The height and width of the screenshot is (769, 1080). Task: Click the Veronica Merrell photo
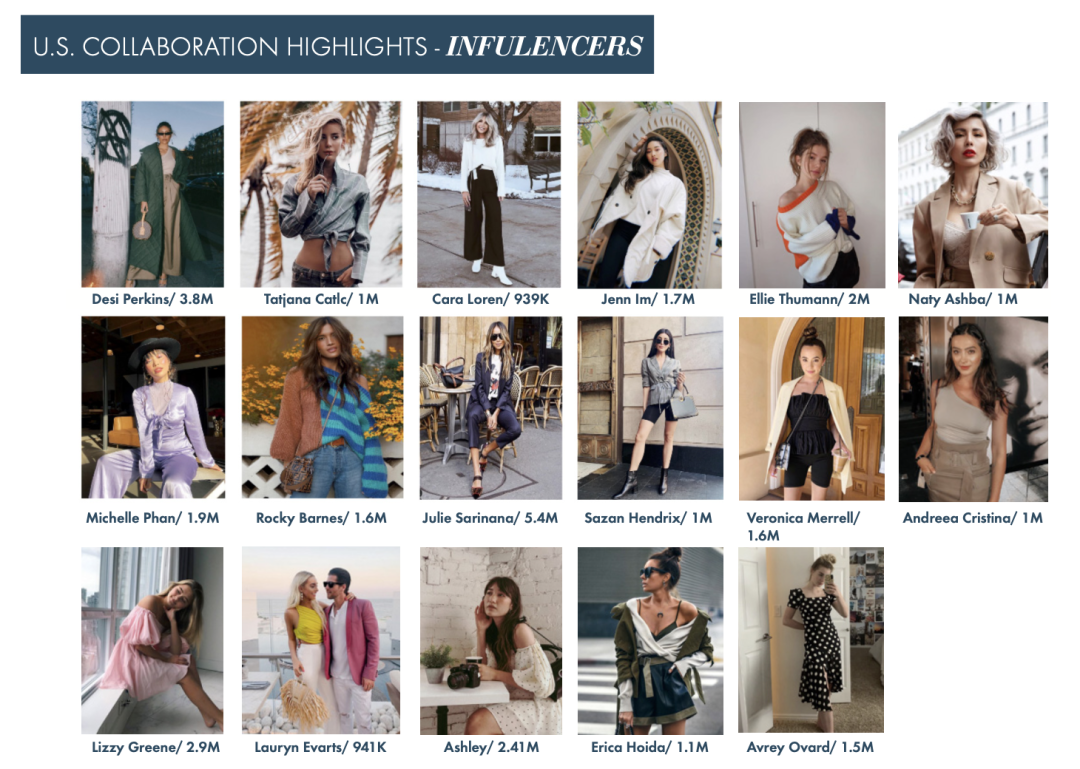click(x=812, y=409)
